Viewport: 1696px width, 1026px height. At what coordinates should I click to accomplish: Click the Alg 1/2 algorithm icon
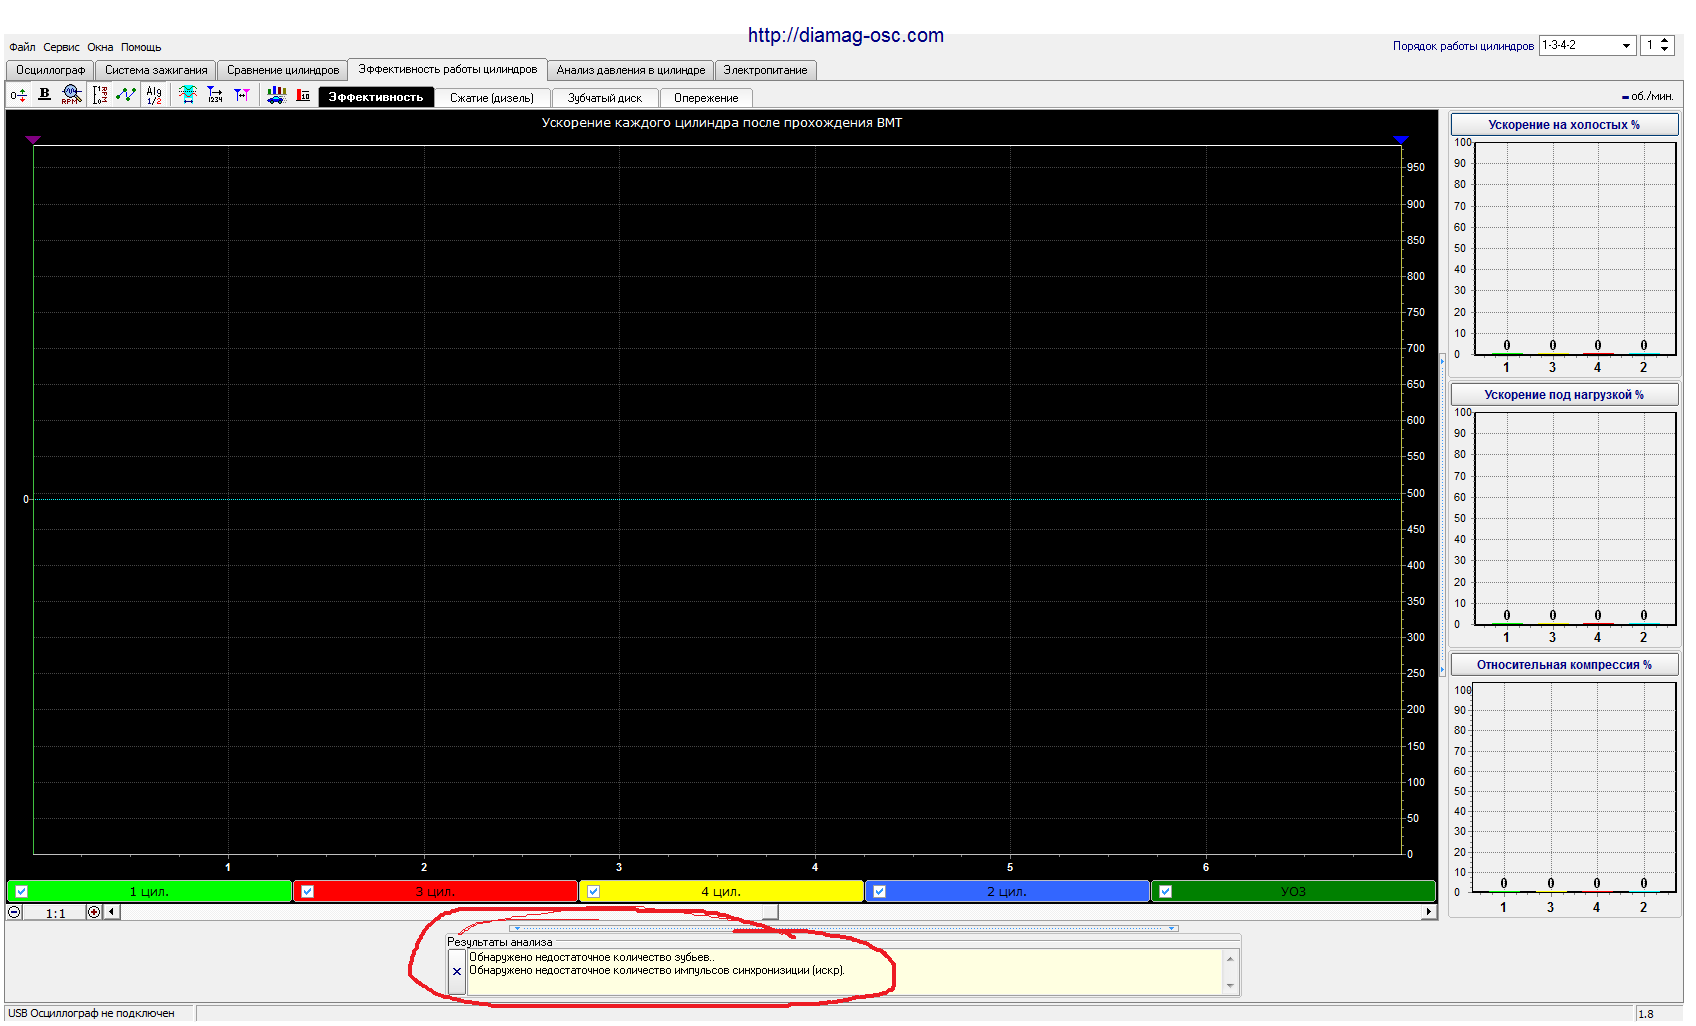point(154,95)
